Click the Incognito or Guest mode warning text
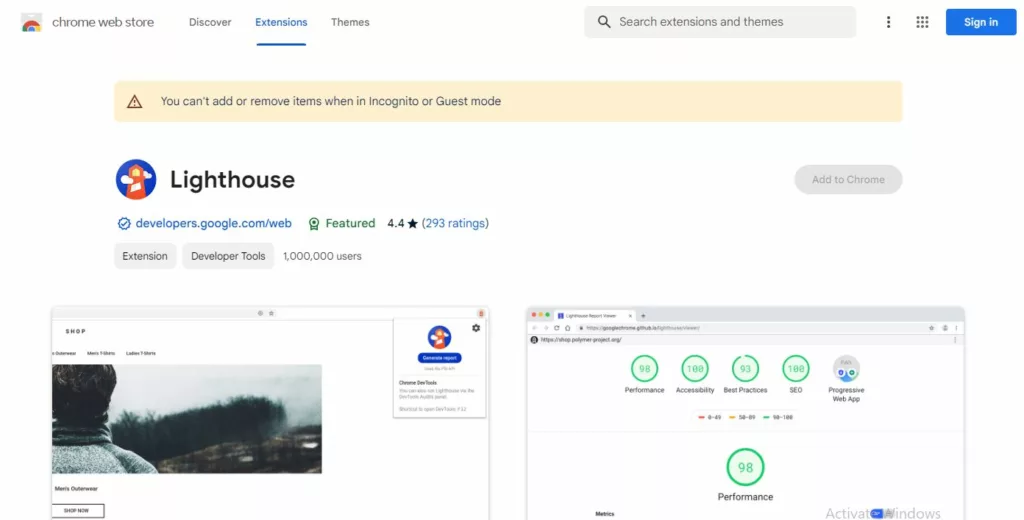 click(x=330, y=101)
